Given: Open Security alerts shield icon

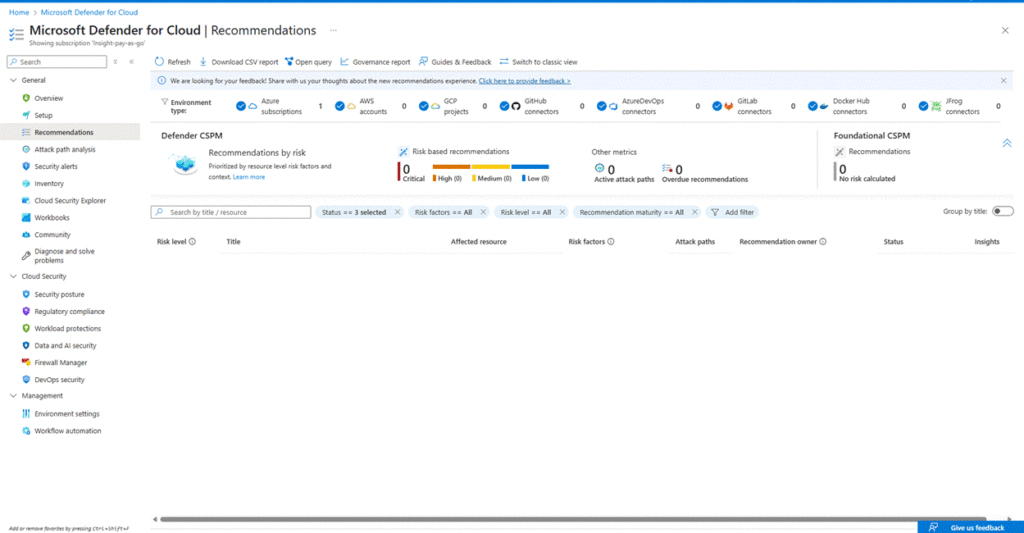Looking at the screenshot, I should click(x=26, y=166).
